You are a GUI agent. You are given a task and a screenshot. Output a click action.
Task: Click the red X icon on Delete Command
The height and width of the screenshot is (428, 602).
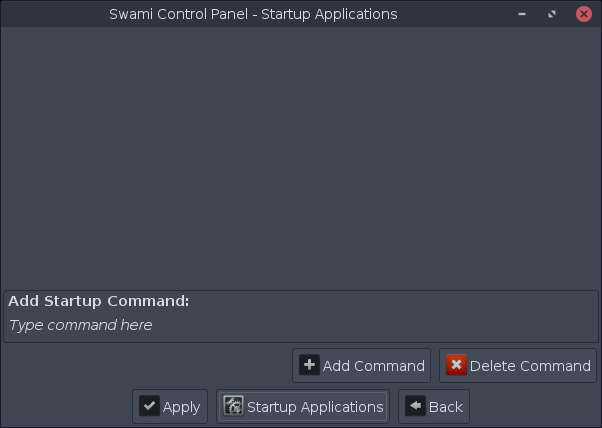[x=456, y=365]
